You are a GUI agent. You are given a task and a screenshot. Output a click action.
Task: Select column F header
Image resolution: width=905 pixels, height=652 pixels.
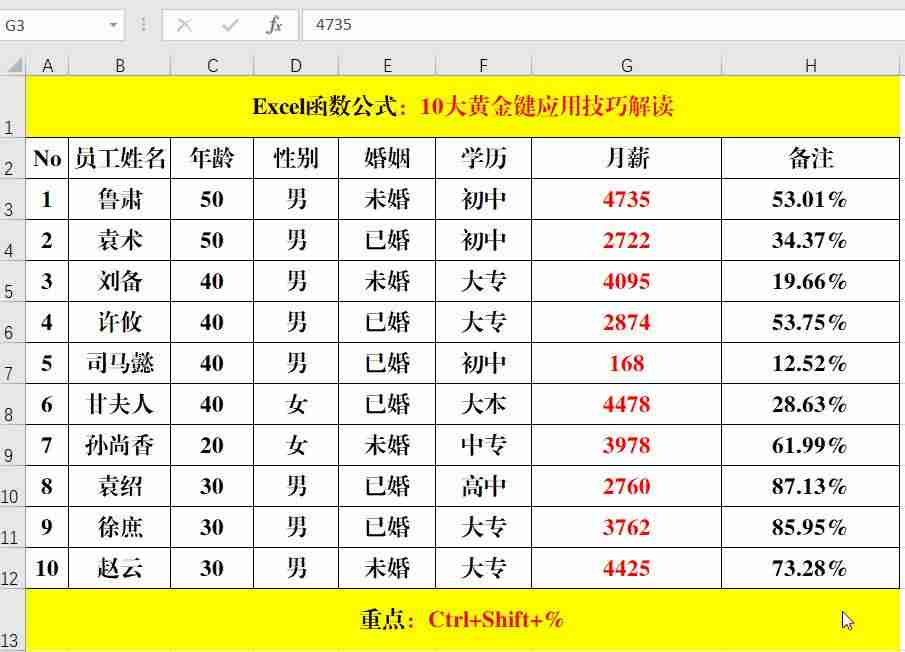(483, 65)
